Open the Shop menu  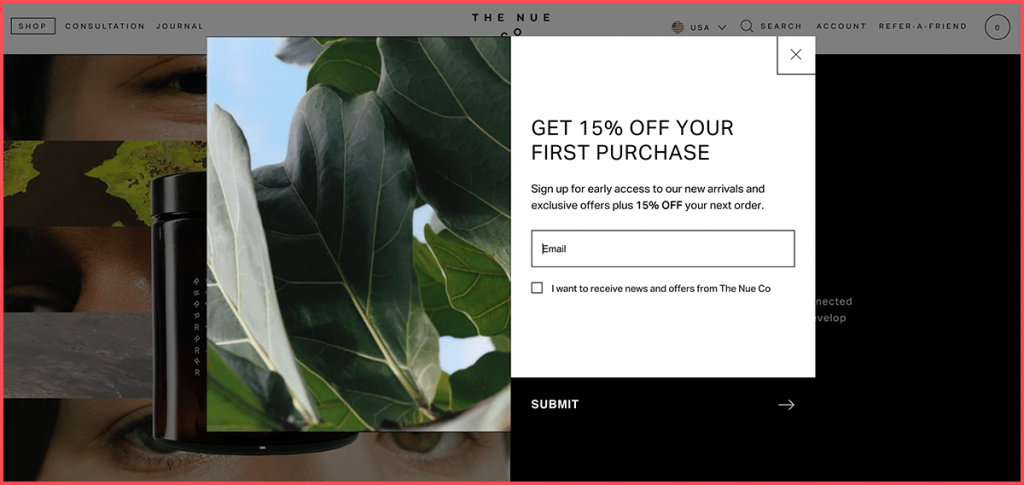33,26
